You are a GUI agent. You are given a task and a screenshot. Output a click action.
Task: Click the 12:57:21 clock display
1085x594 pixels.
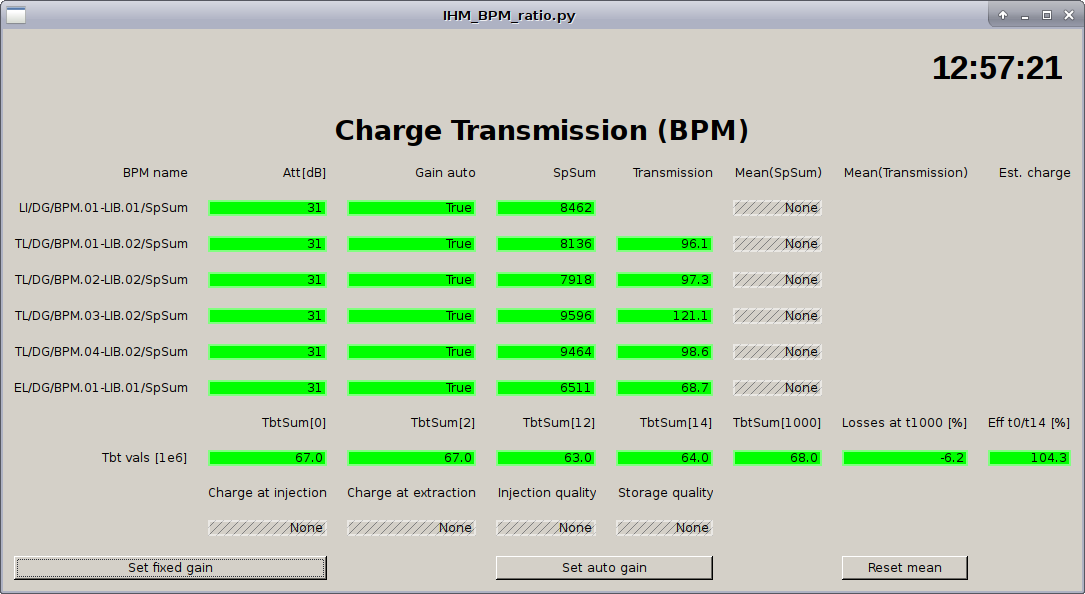(x=996, y=68)
